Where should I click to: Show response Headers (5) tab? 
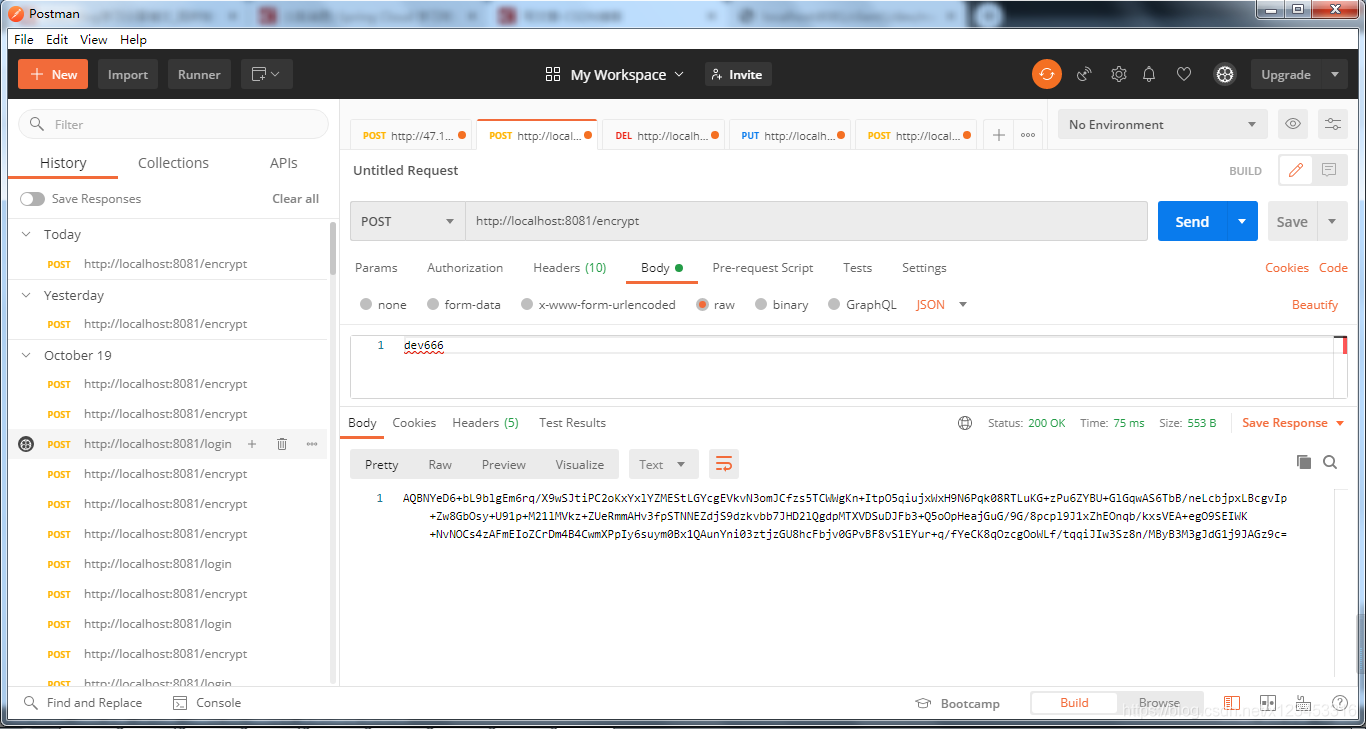coord(485,423)
